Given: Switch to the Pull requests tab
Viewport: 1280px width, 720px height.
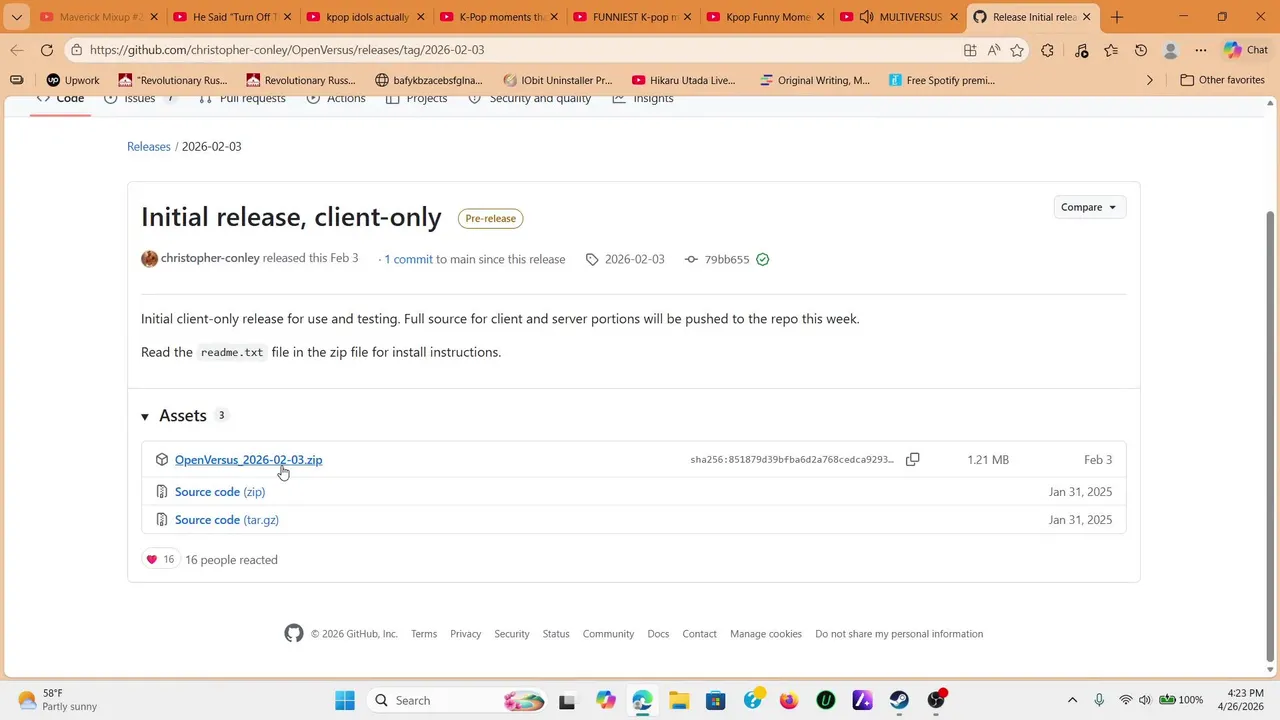Looking at the screenshot, I should tap(242, 98).
